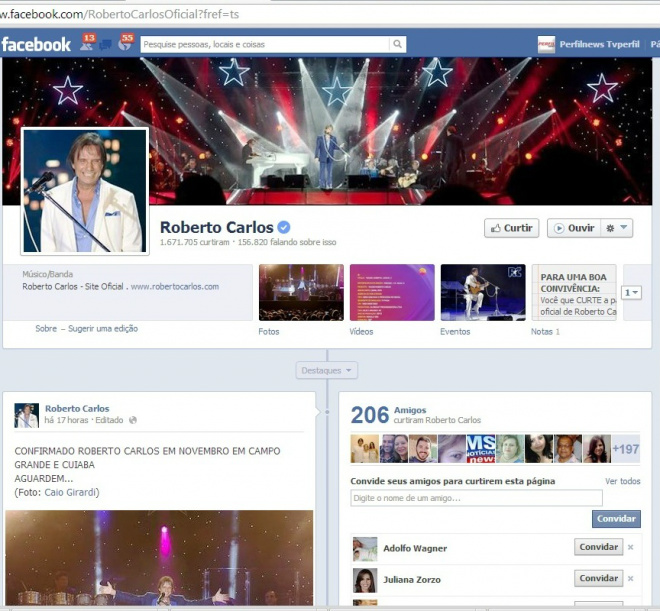Click the 1.671.705 curtiram count
The height and width of the screenshot is (611, 660).
194,242
